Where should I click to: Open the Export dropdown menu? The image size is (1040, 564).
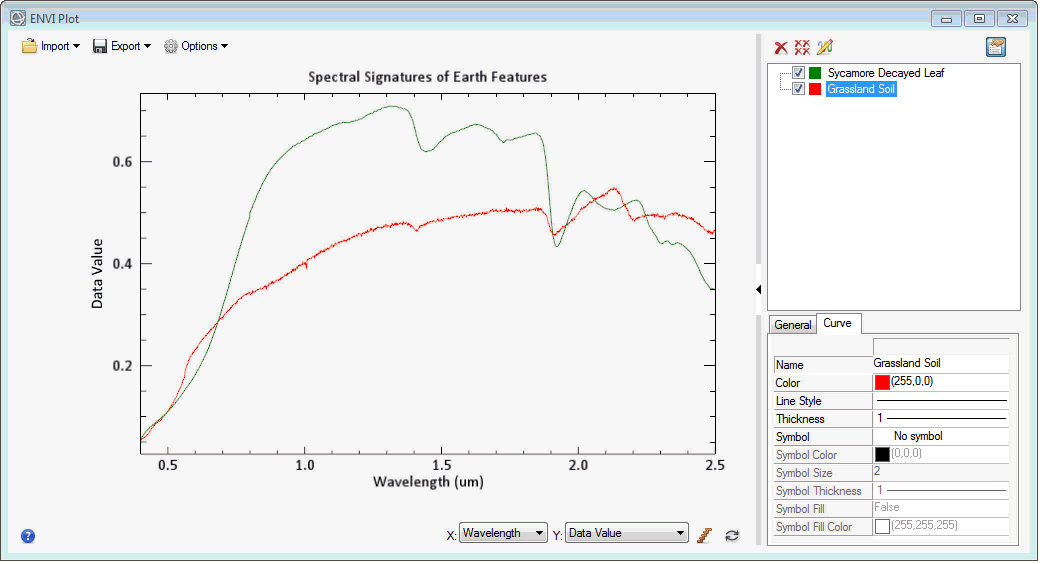[x=122, y=46]
